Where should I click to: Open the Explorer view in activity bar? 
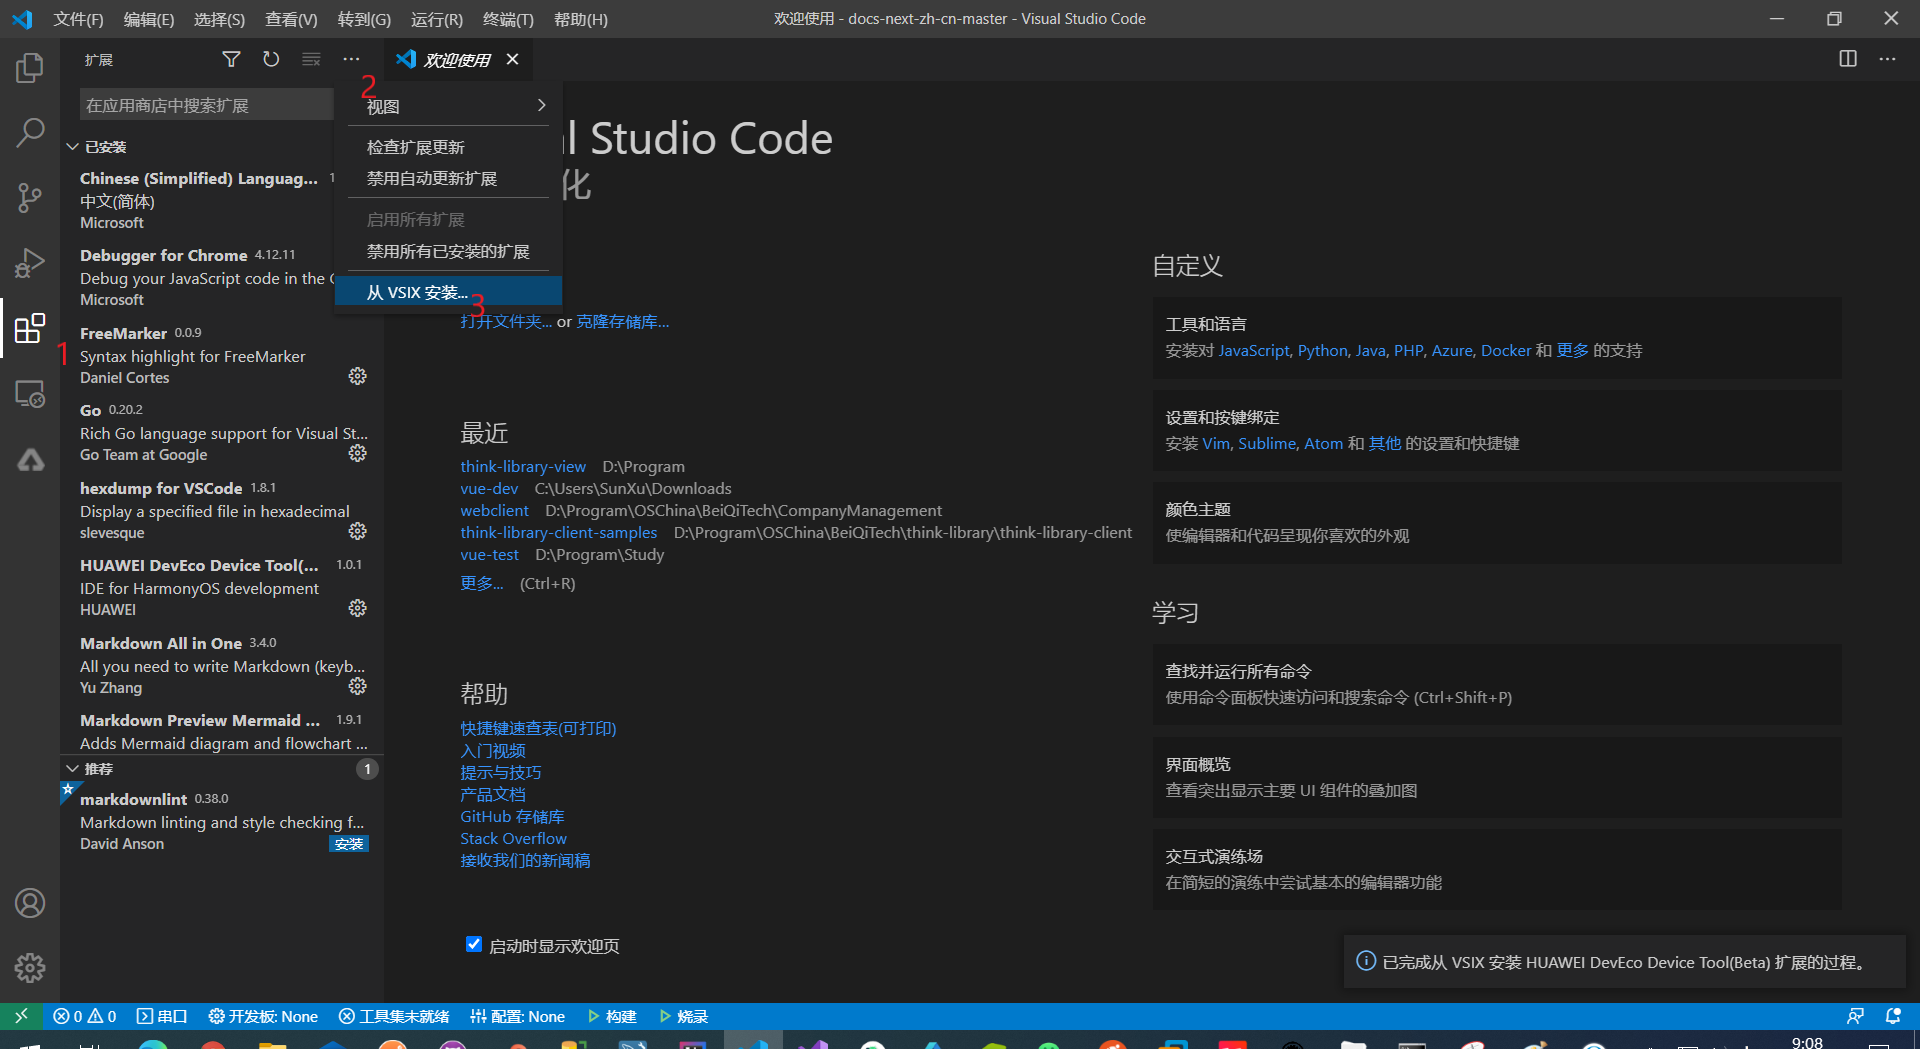coord(30,68)
